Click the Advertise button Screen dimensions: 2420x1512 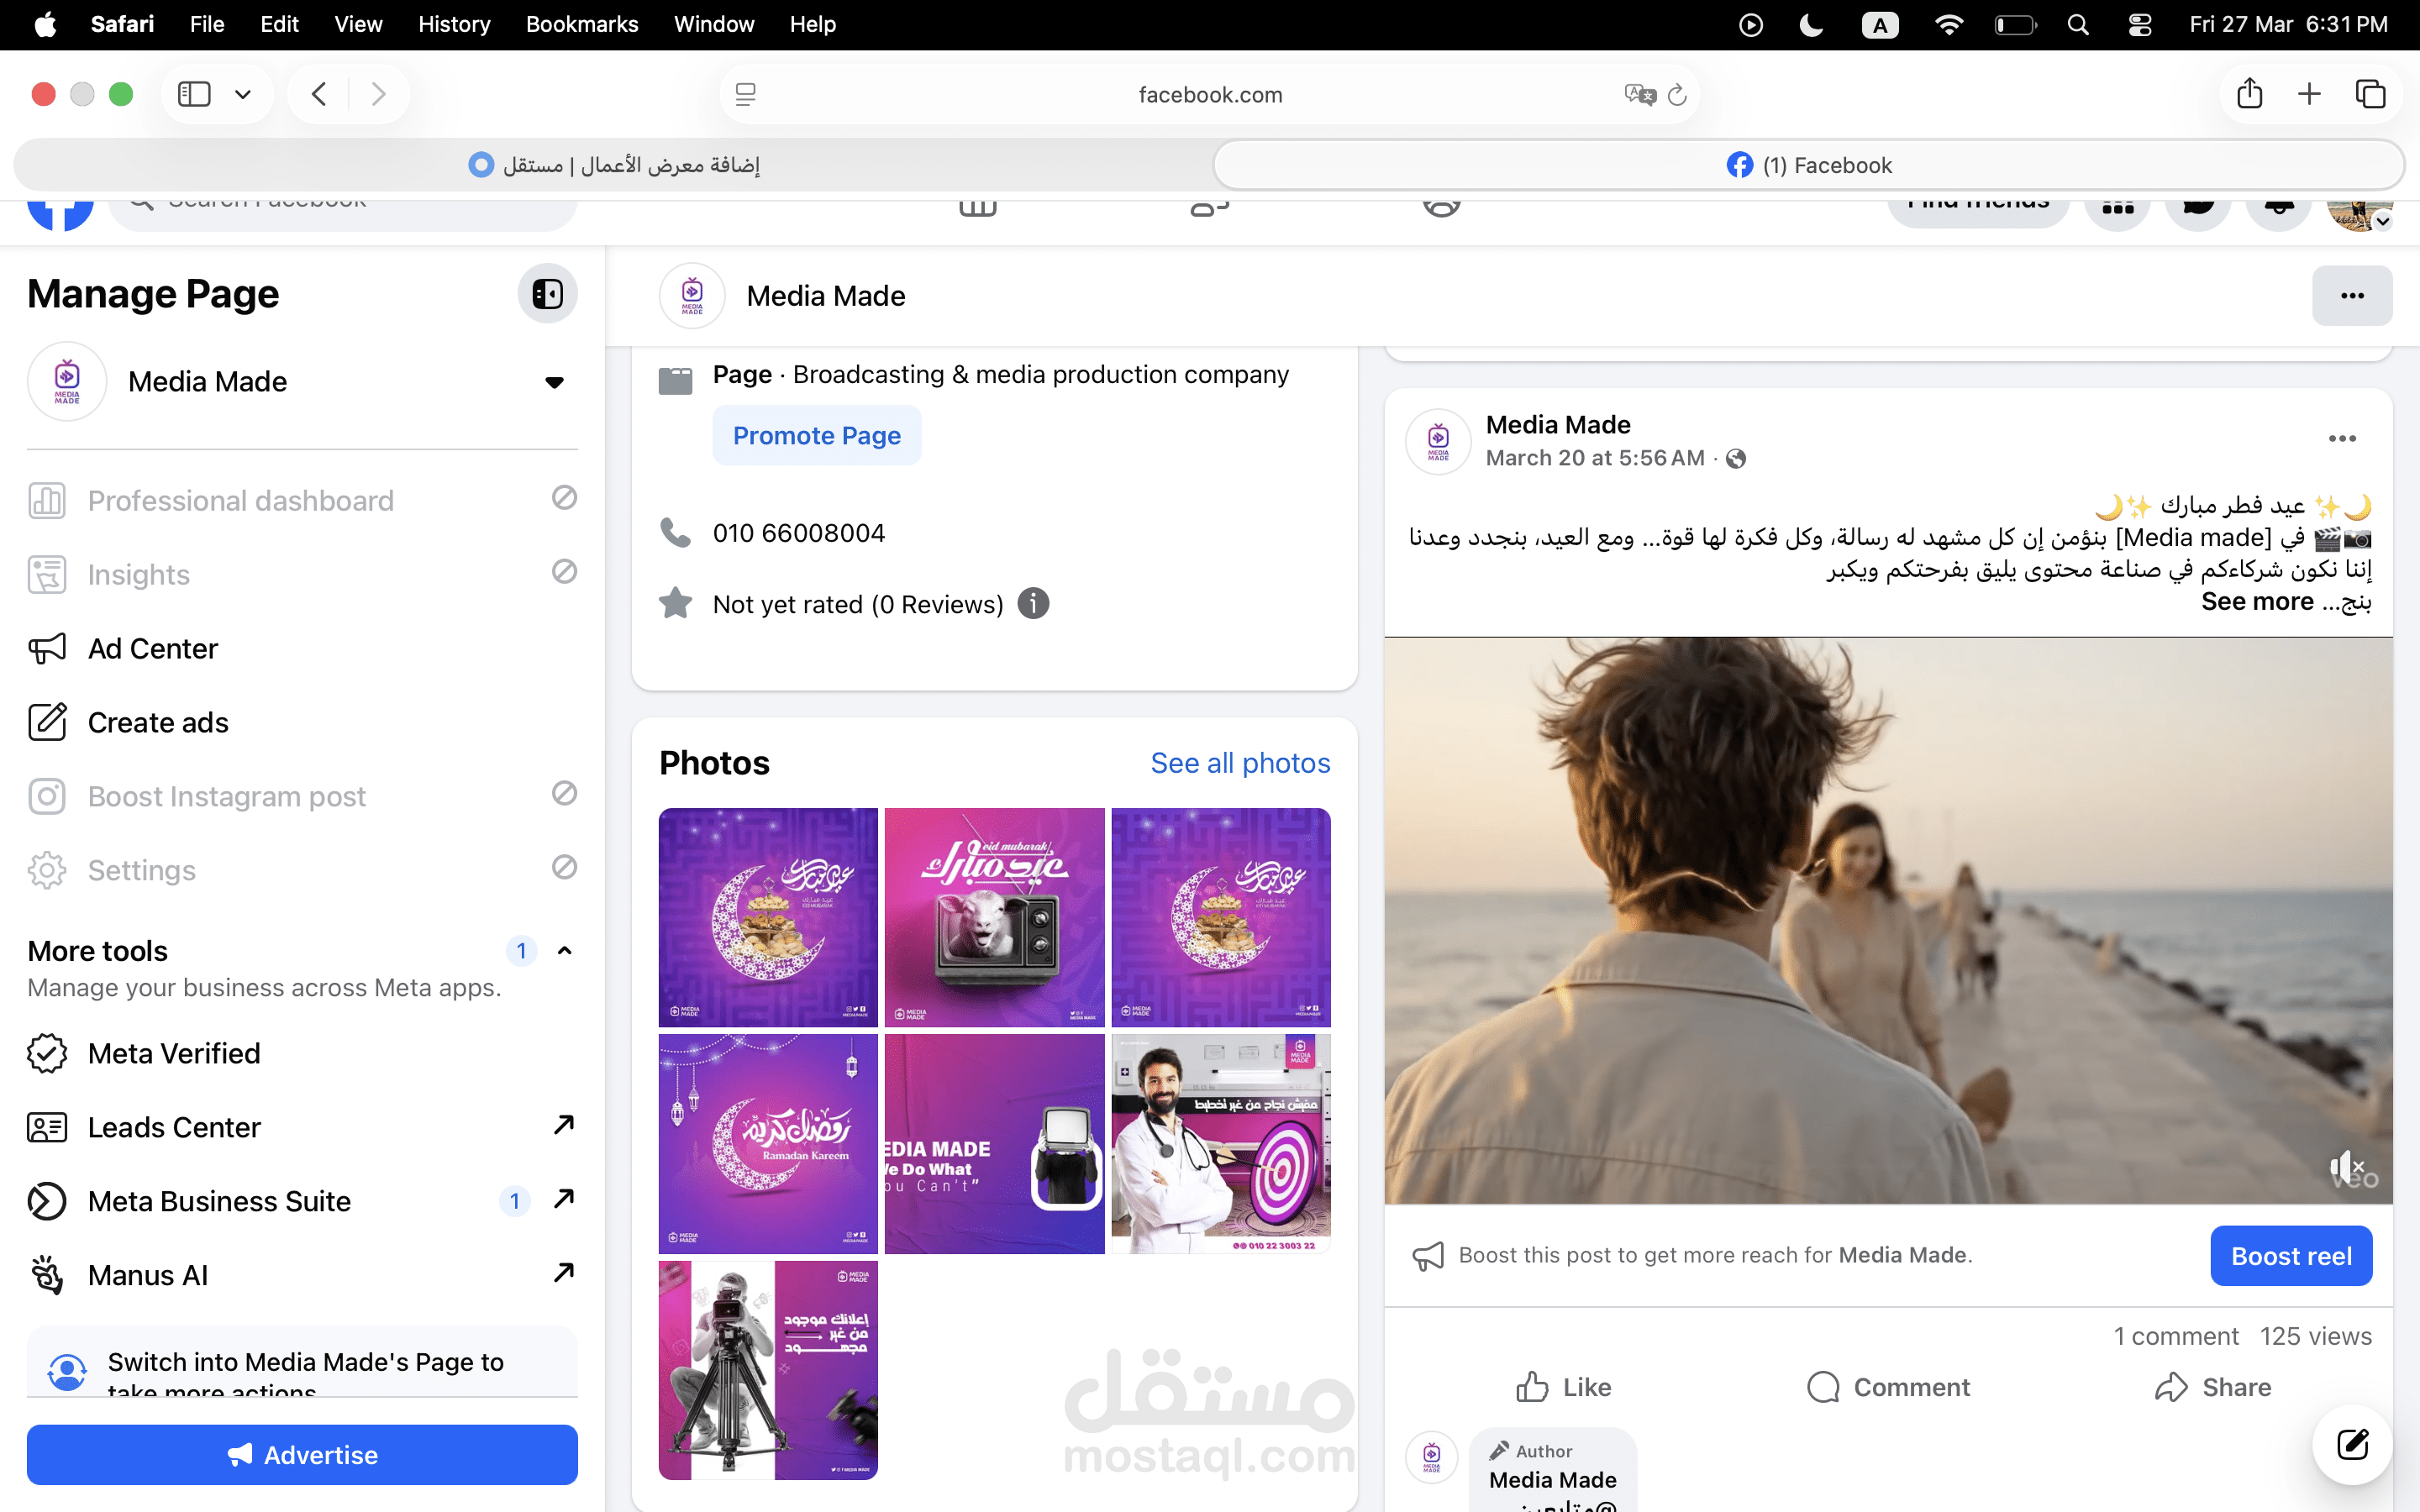[302, 1455]
